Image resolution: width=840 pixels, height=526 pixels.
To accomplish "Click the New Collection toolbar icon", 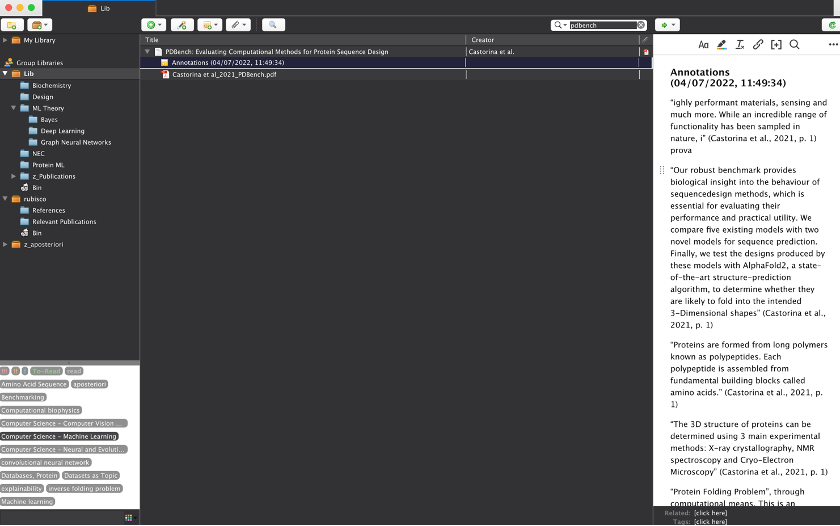I will pos(12,25).
